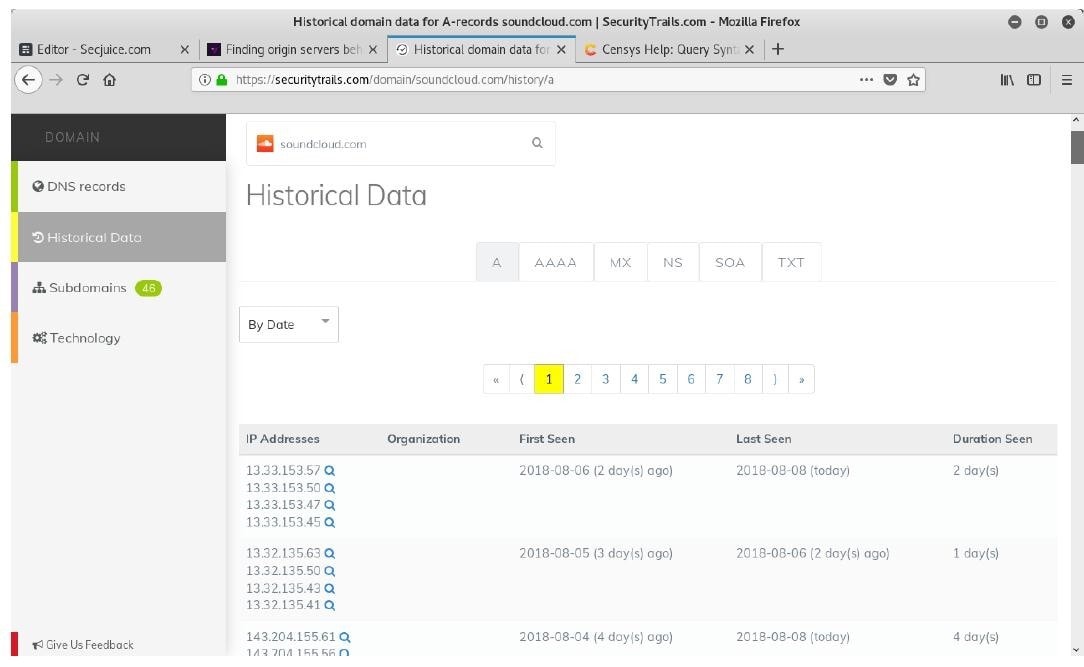Switch to the MX records tab
This screenshot has height=667, width=1084.
pyautogui.click(x=621, y=262)
